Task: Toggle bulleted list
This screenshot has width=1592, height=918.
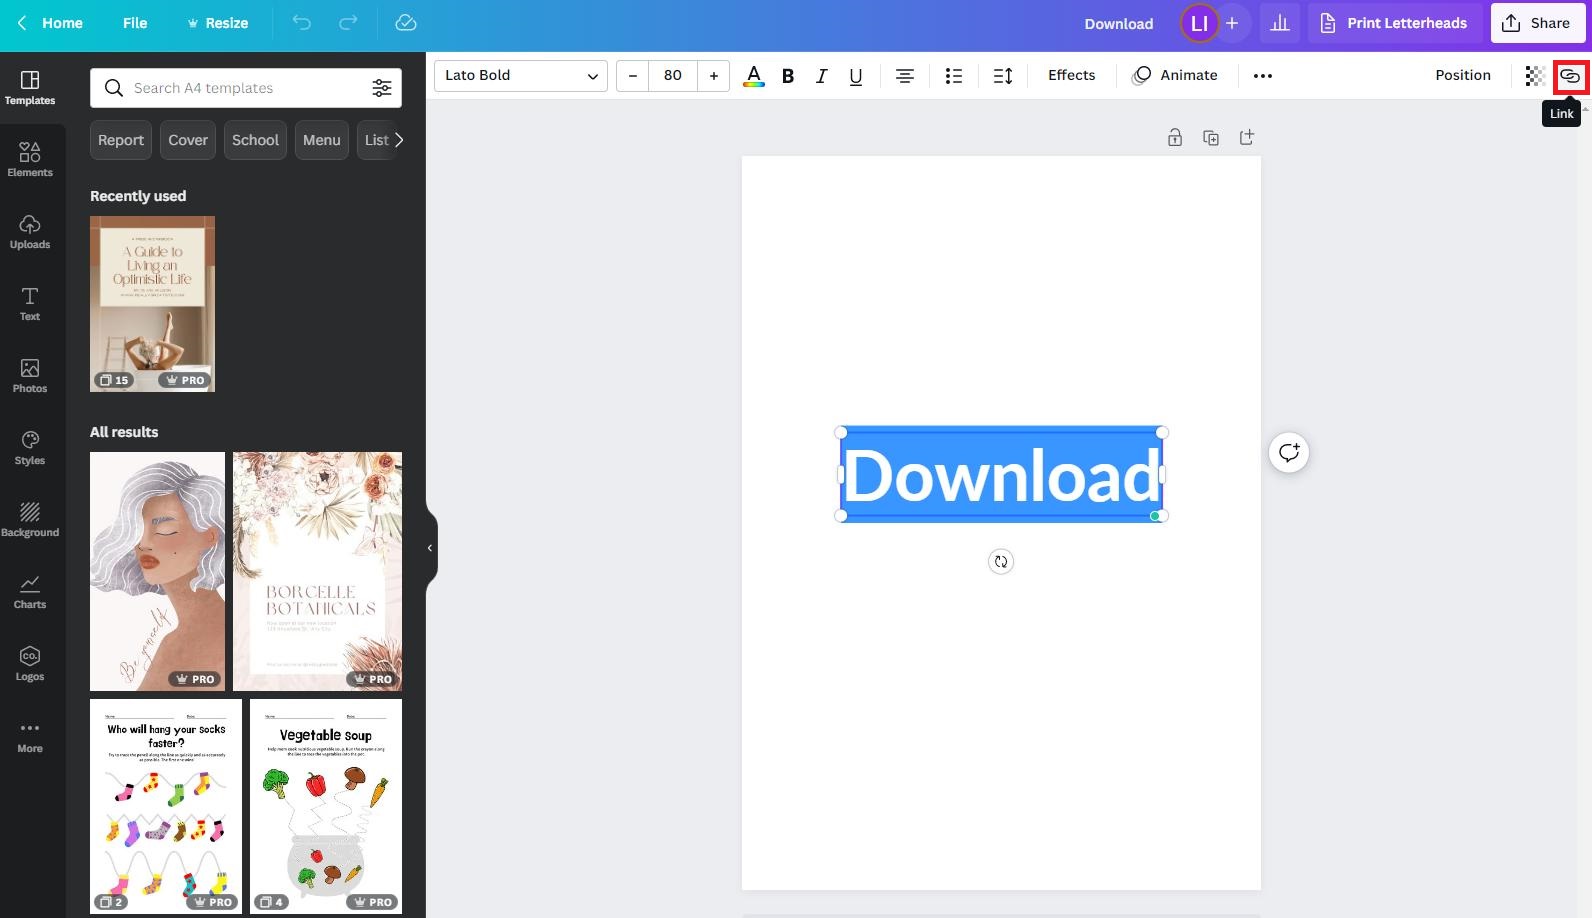Action: point(954,76)
